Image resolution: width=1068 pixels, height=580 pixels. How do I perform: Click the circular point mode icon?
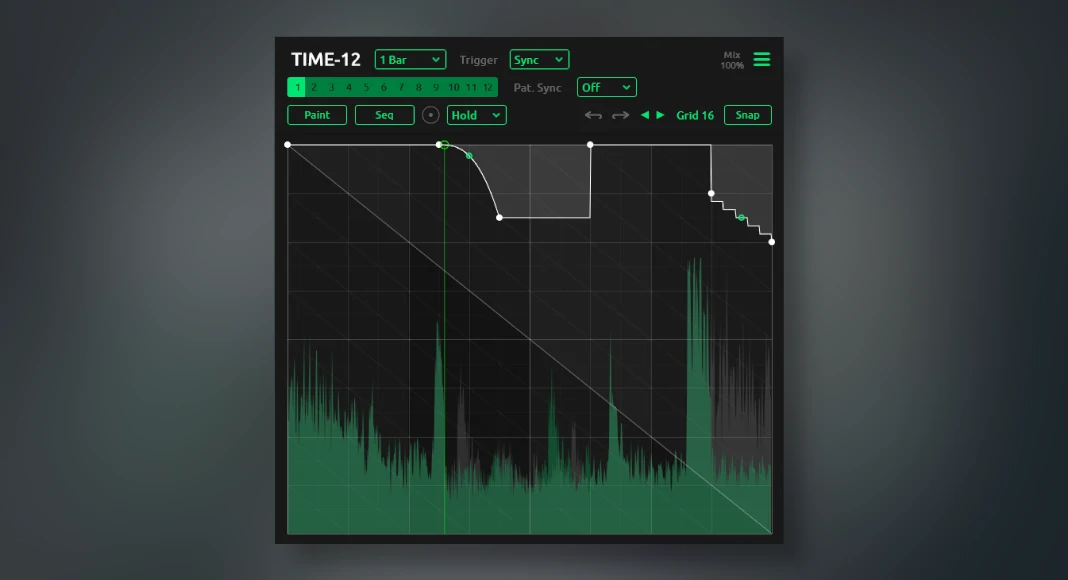point(431,115)
